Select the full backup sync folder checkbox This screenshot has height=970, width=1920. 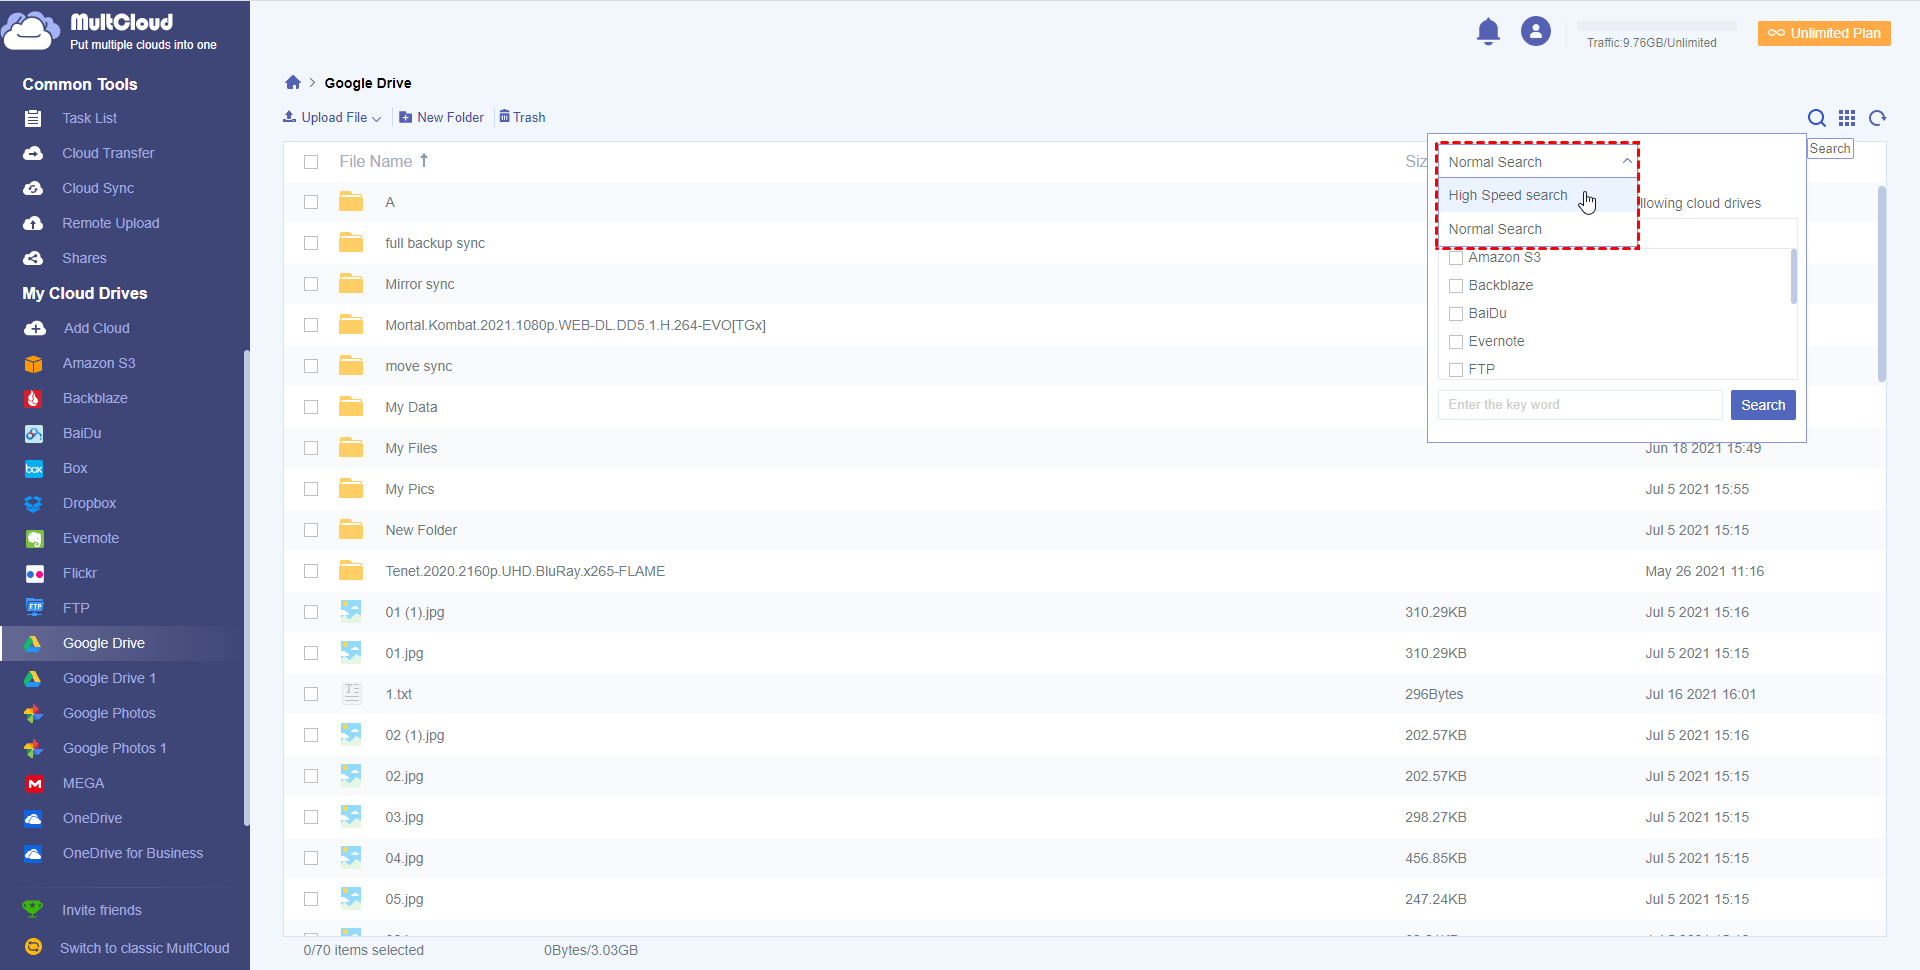click(311, 243)
